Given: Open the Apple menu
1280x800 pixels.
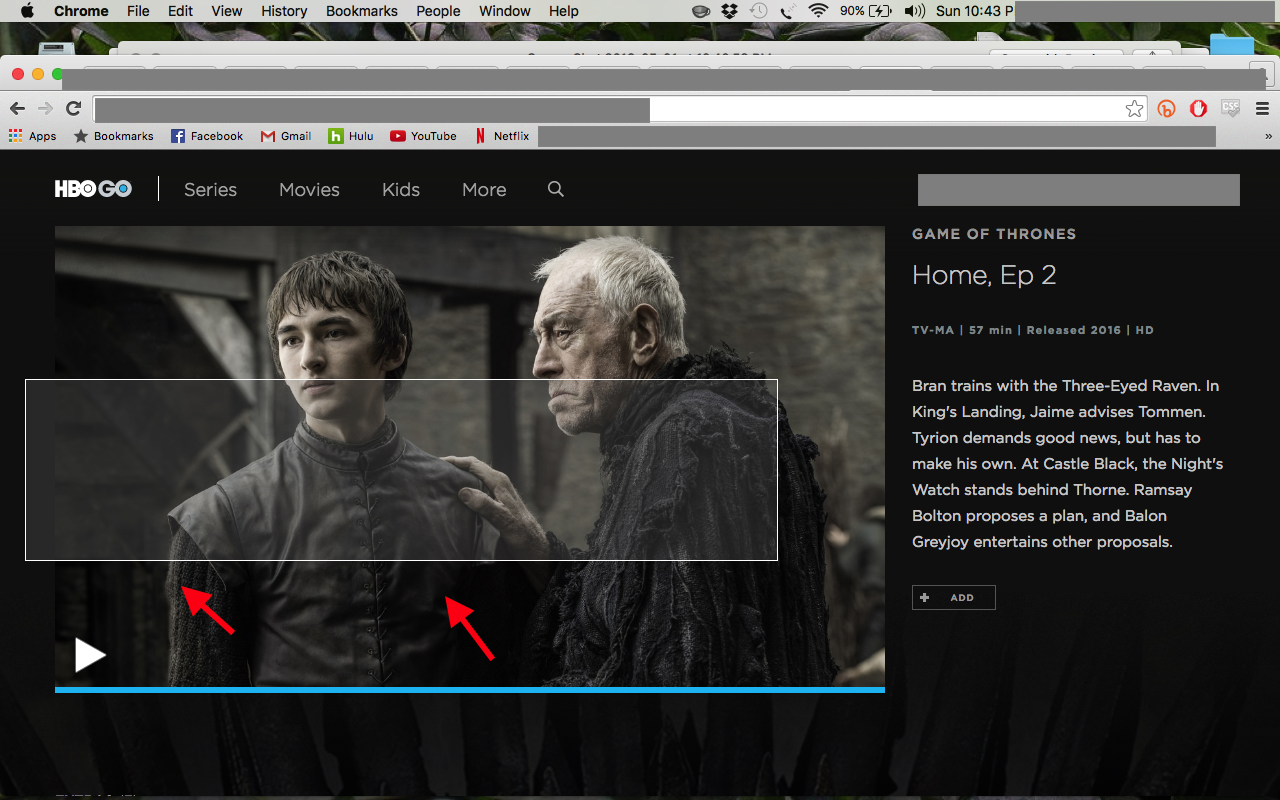Looking at the screenshot, I should 27,11.
